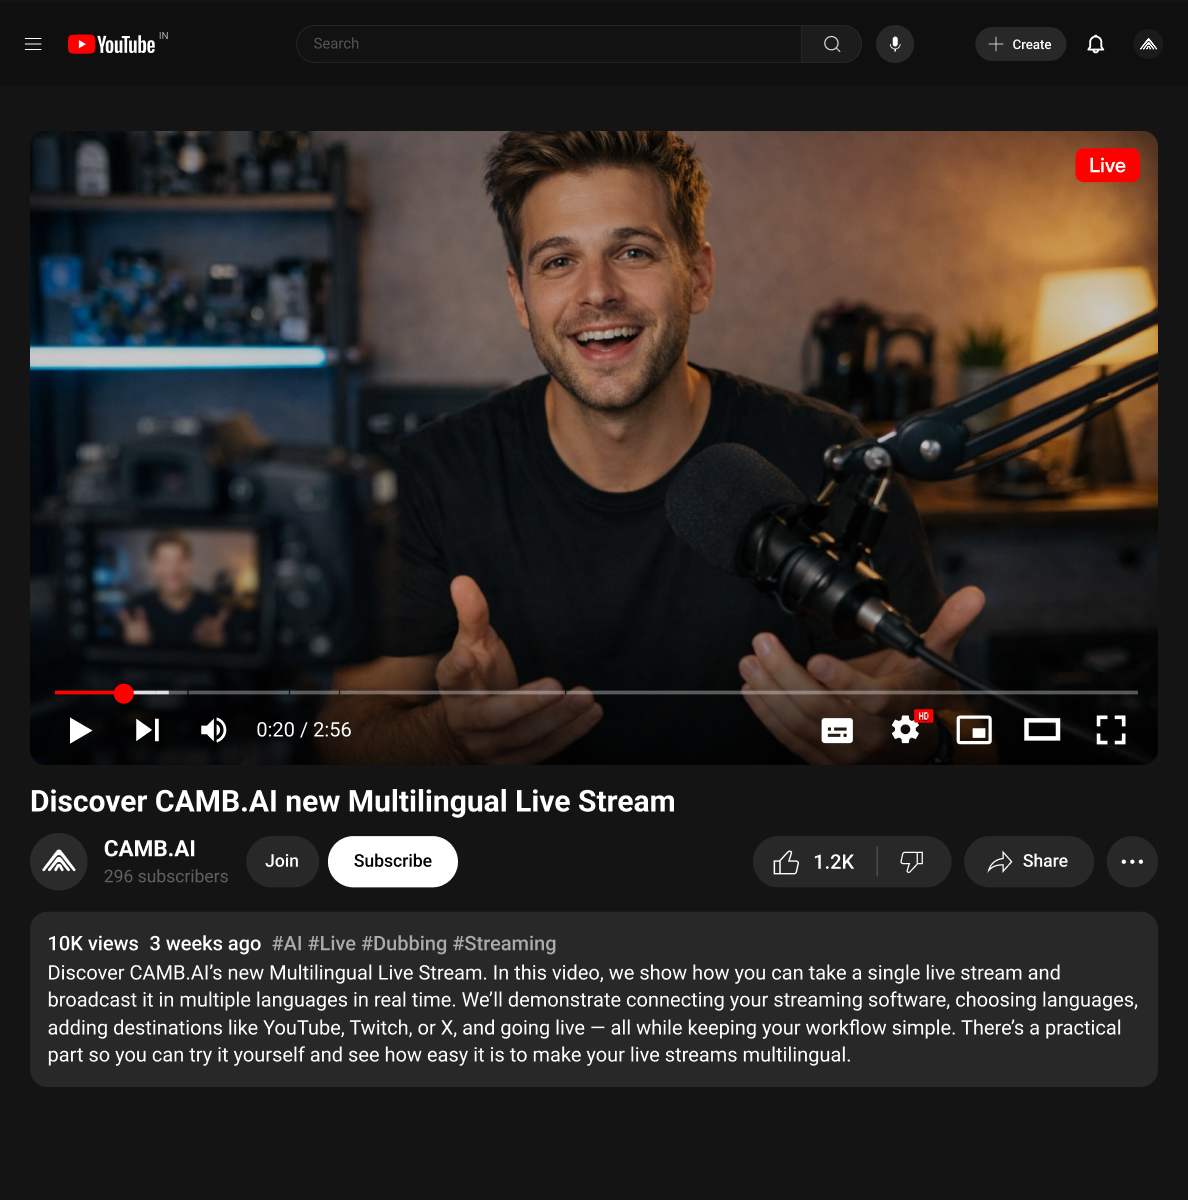Enter full screen mode
Image resolution: width=1188 pixels, height=1200 pixels.
point(1111,730)
